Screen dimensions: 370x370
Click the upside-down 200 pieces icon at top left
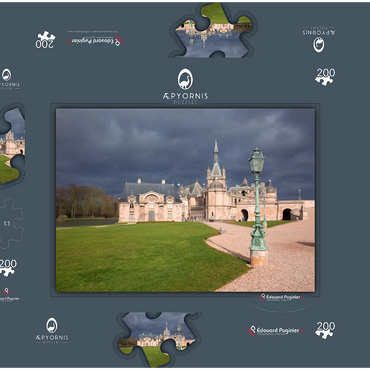tap(45, 40)
